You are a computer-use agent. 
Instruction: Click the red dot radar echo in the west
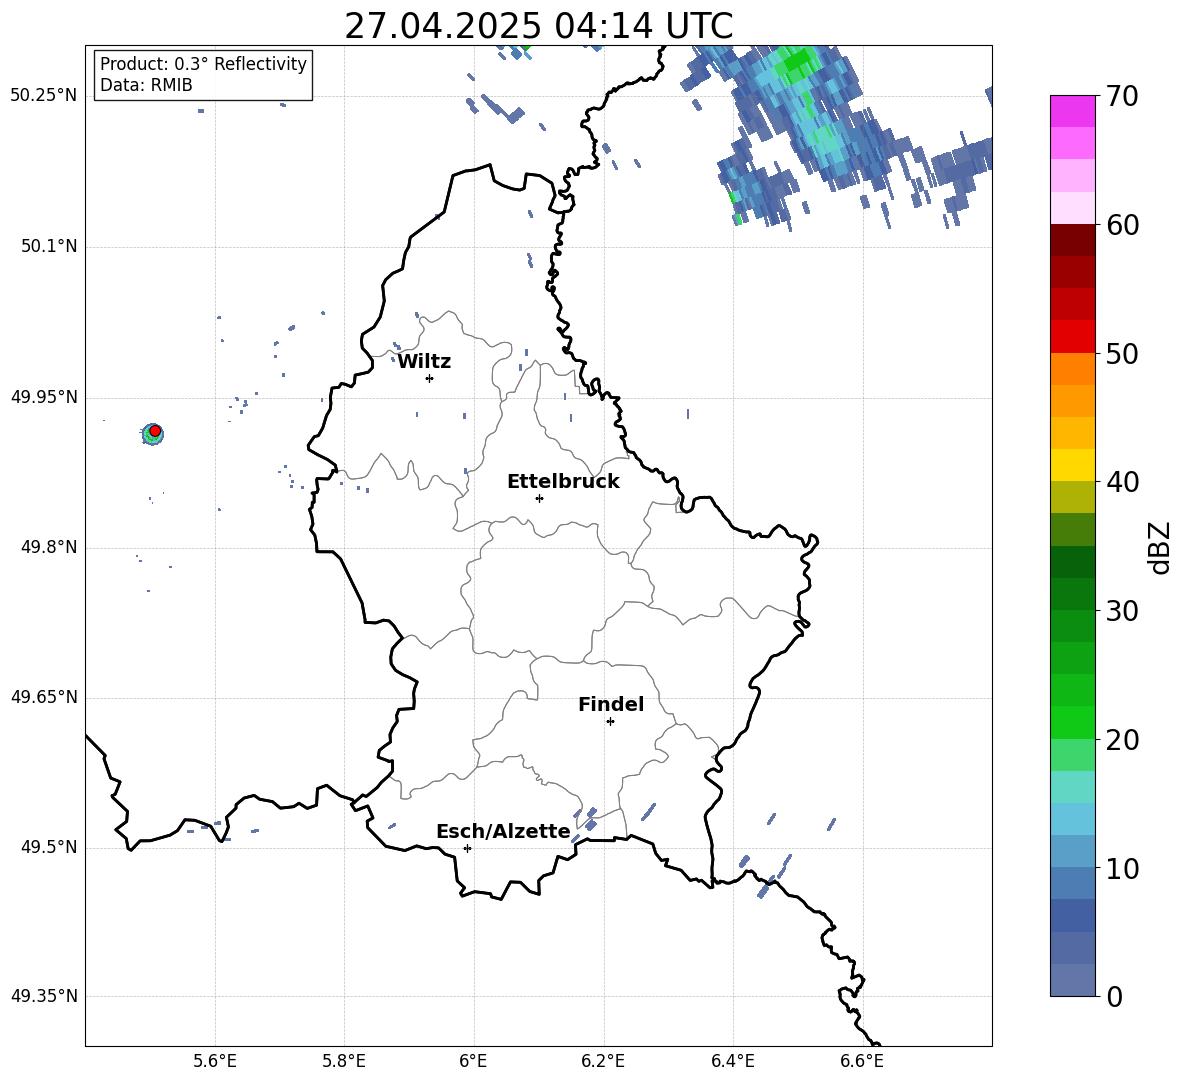155,431
